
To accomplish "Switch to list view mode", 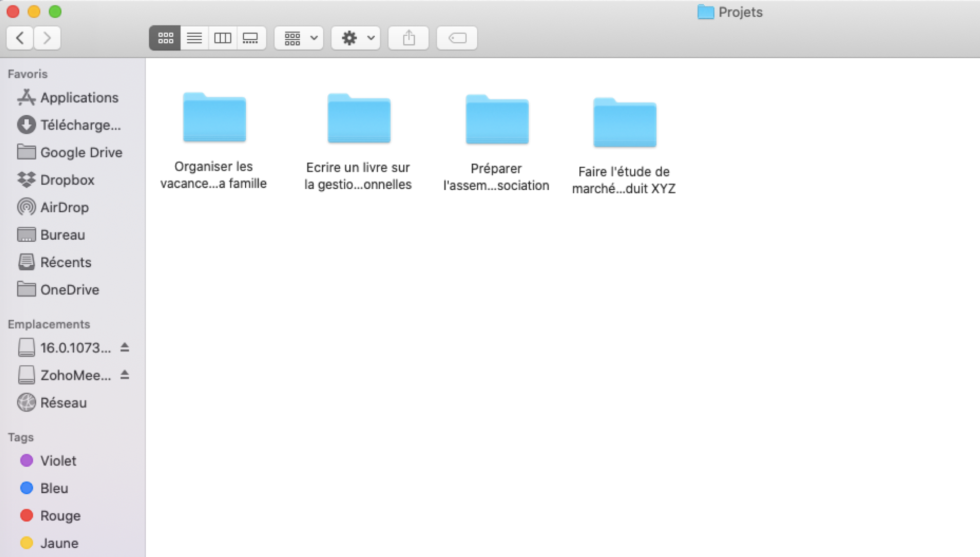I will tap(194, 38).
